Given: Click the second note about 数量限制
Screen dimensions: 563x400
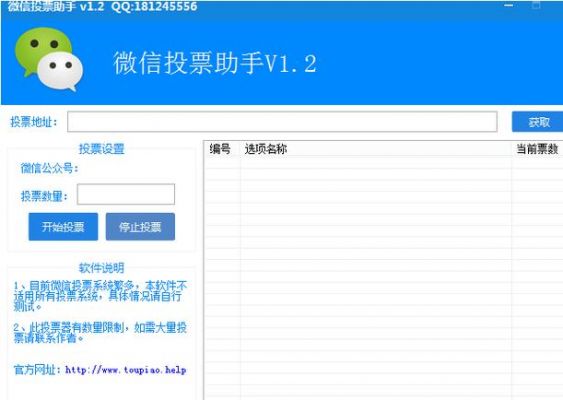Looking at the screenshot, I should [x=100, y=333].
